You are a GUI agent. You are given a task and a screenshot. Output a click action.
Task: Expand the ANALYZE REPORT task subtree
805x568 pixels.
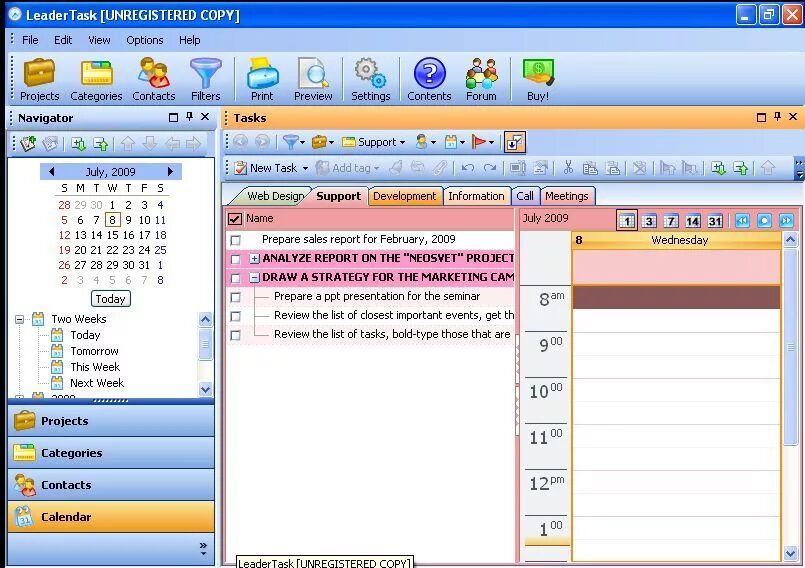pyautogui.click(x=255, y=258)
